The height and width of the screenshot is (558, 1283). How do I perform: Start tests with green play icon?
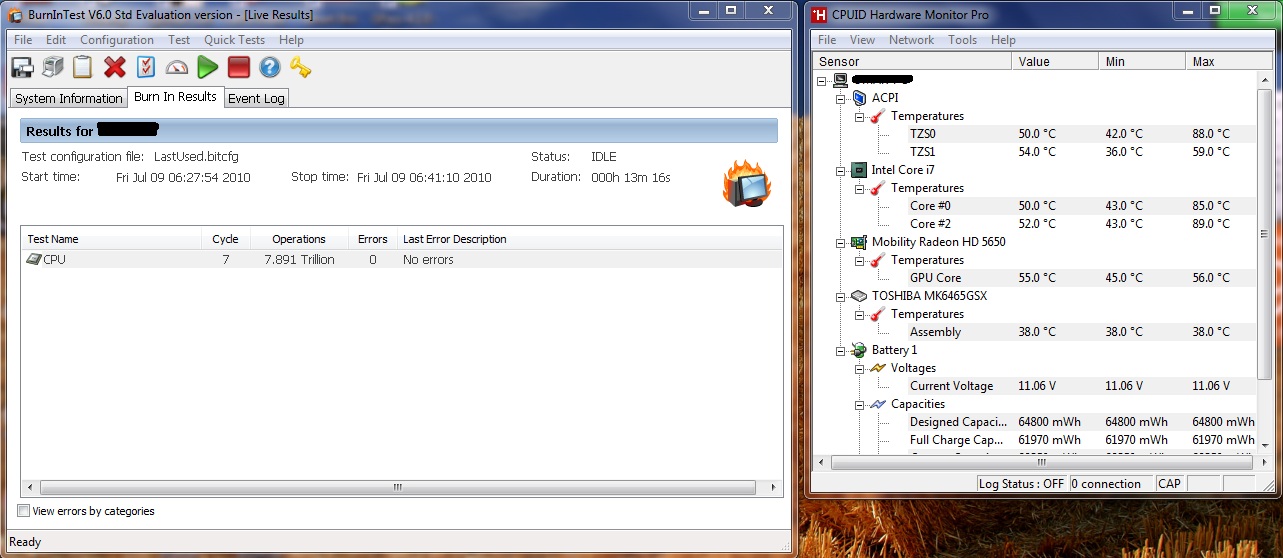point(207,67)
